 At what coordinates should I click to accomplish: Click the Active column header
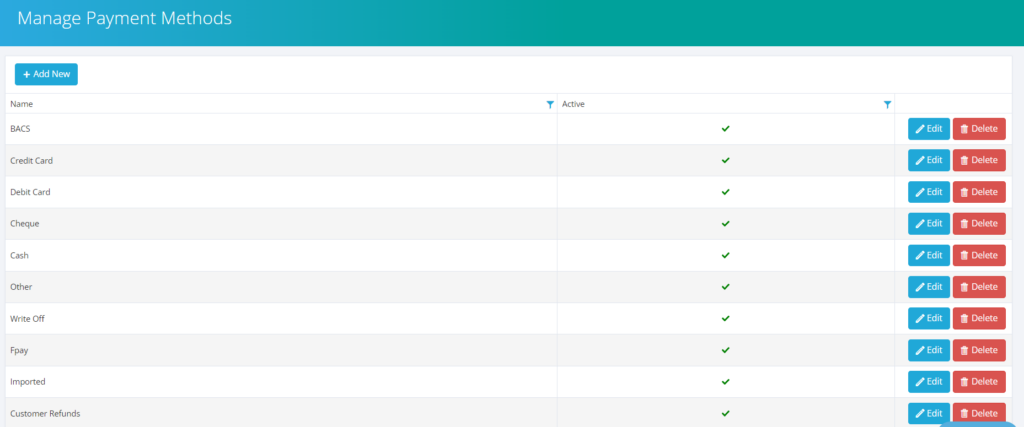(x=726, y=104)
